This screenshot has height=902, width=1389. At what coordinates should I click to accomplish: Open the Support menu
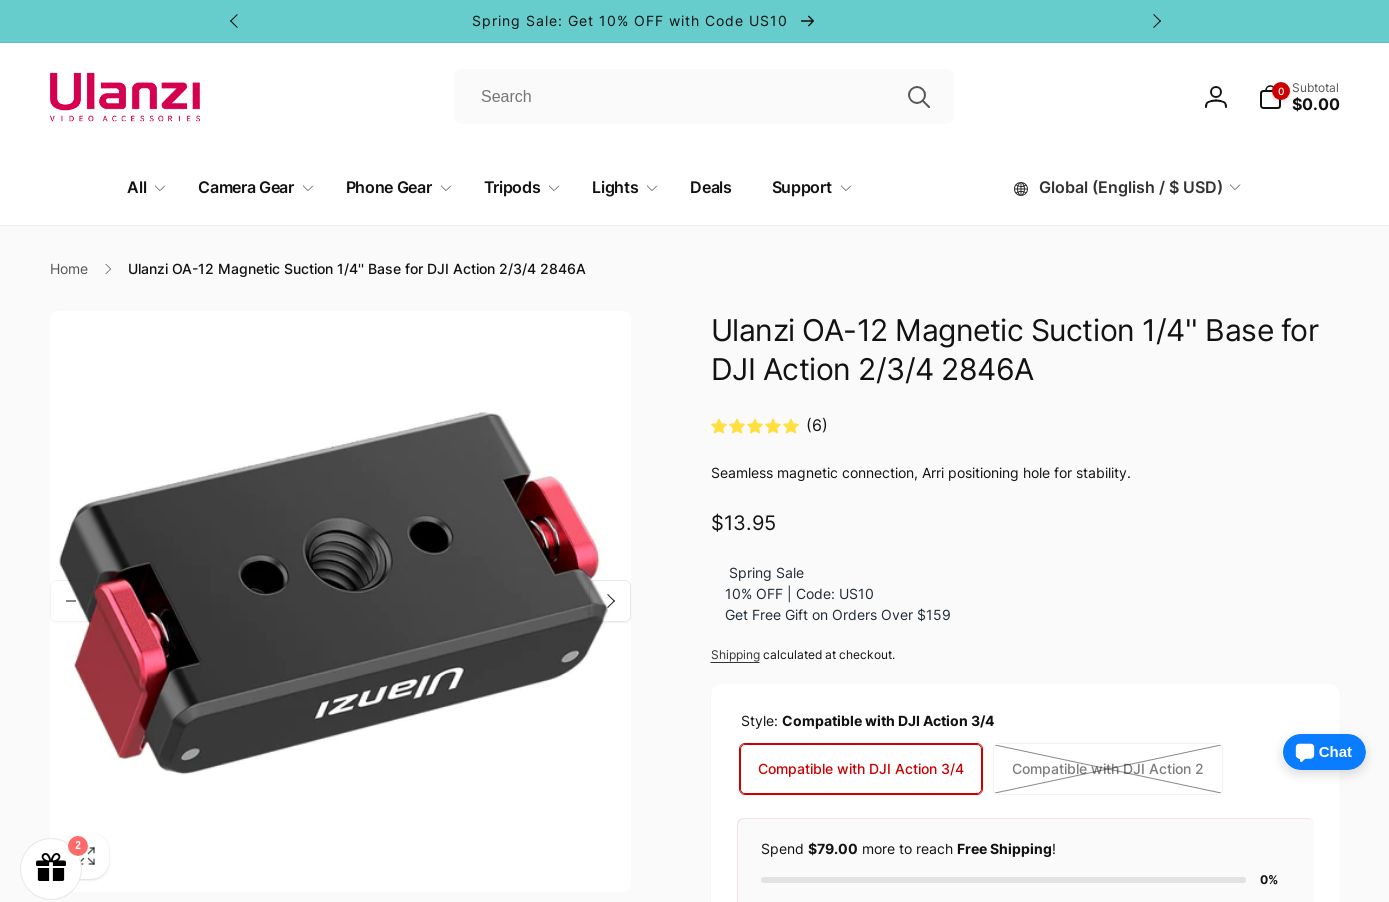click(x=811, y=188)
